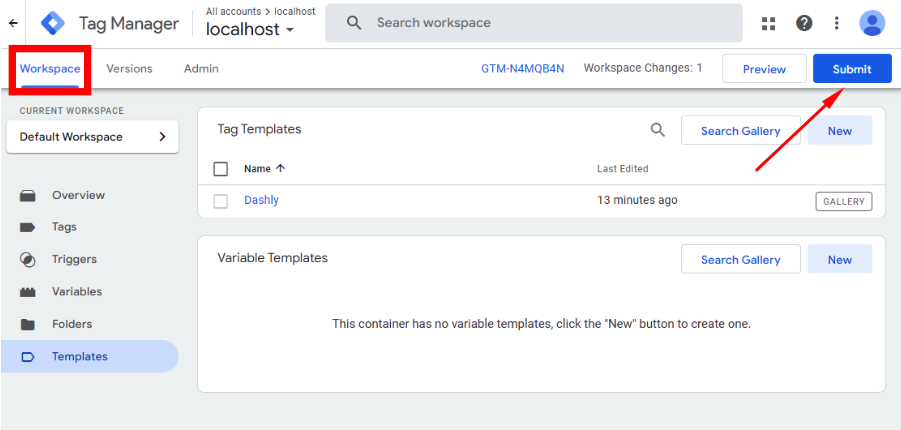Image resolution: width=901 pixels, height=430 pixels.
Task: Click the GTM-N4MQB4N container ID
Action: point(523,68)
